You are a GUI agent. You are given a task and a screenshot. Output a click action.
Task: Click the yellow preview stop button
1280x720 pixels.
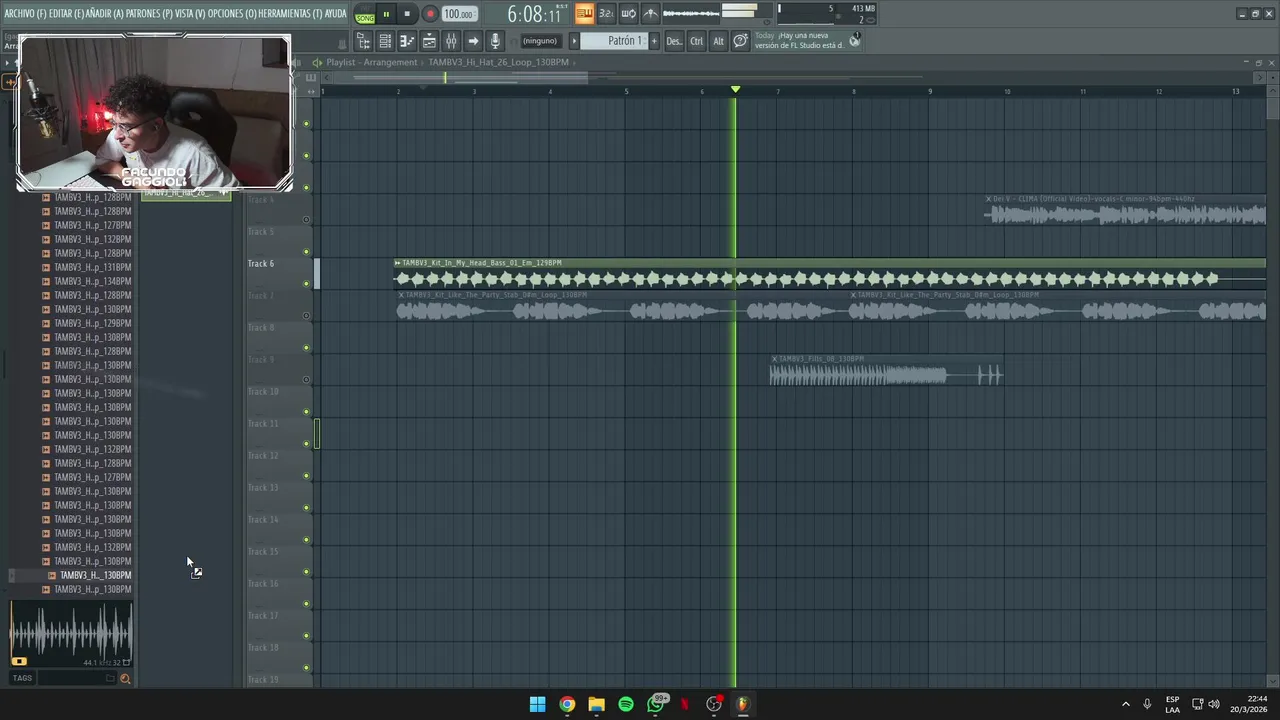pos(19,661)
